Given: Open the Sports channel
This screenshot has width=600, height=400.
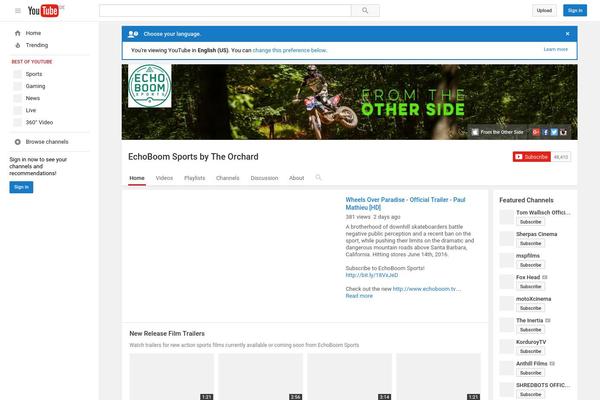Looking at the screenshot, I should click(34, 74).
